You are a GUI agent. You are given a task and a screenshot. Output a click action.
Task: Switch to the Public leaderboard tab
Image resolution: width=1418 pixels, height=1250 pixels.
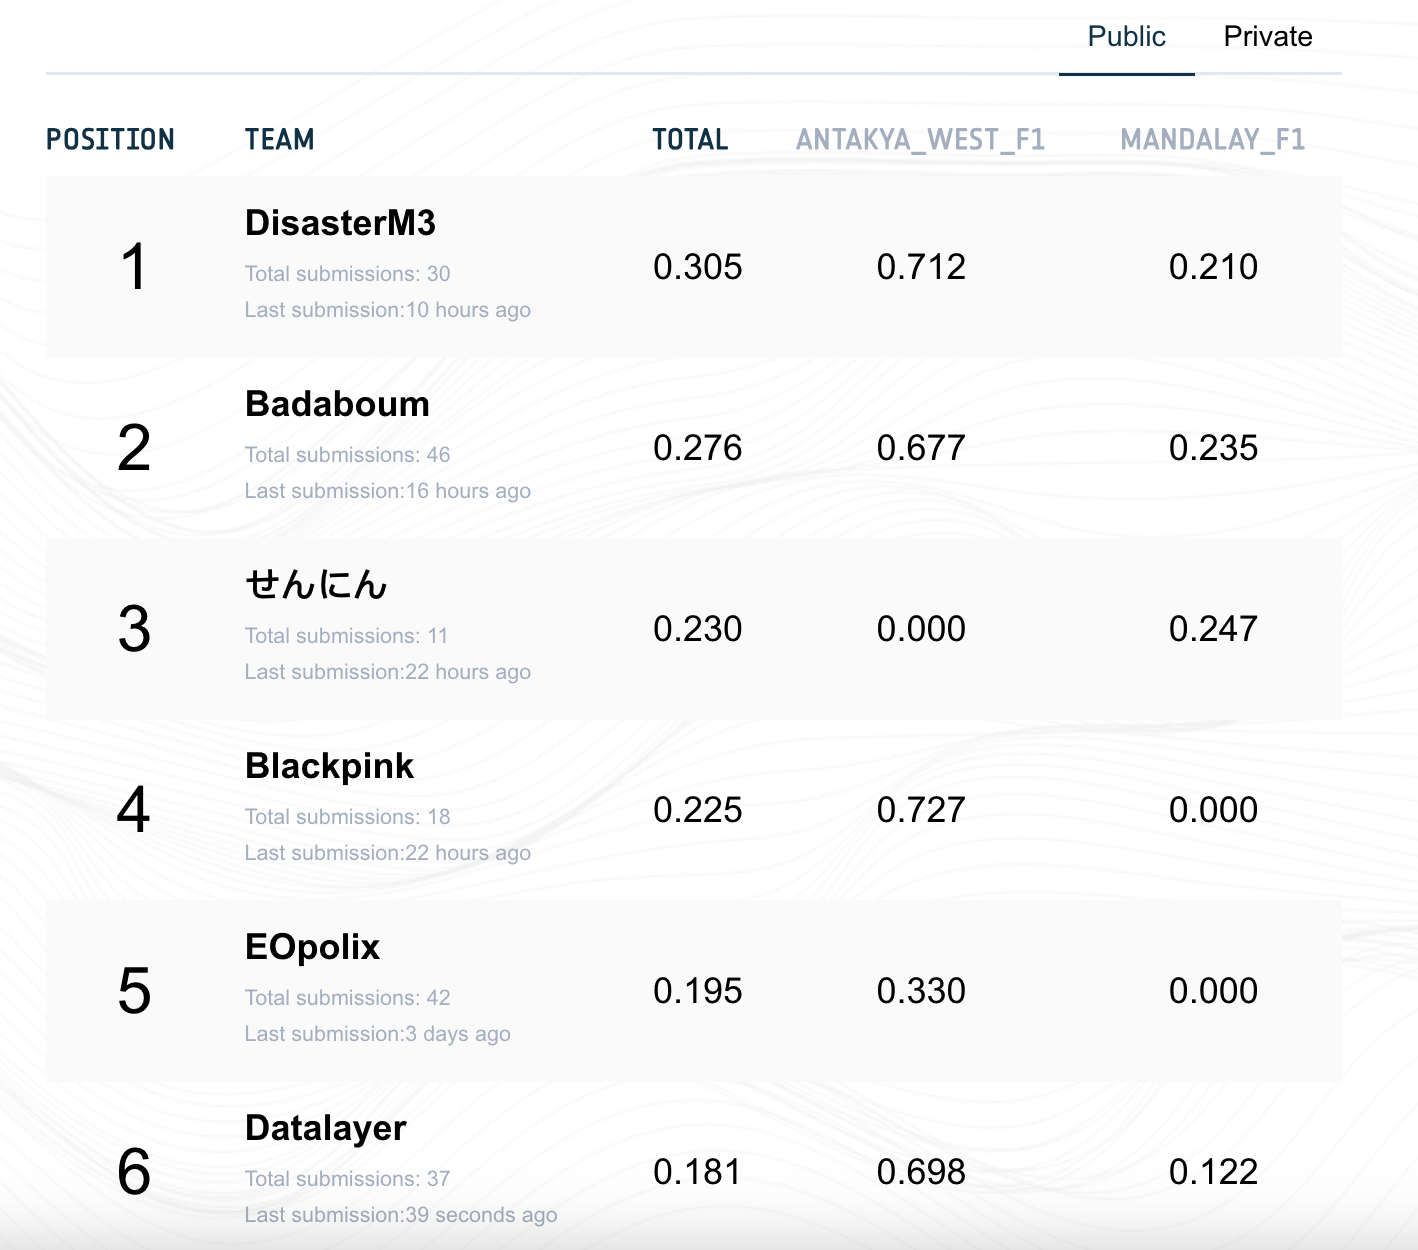[1126, 37]
